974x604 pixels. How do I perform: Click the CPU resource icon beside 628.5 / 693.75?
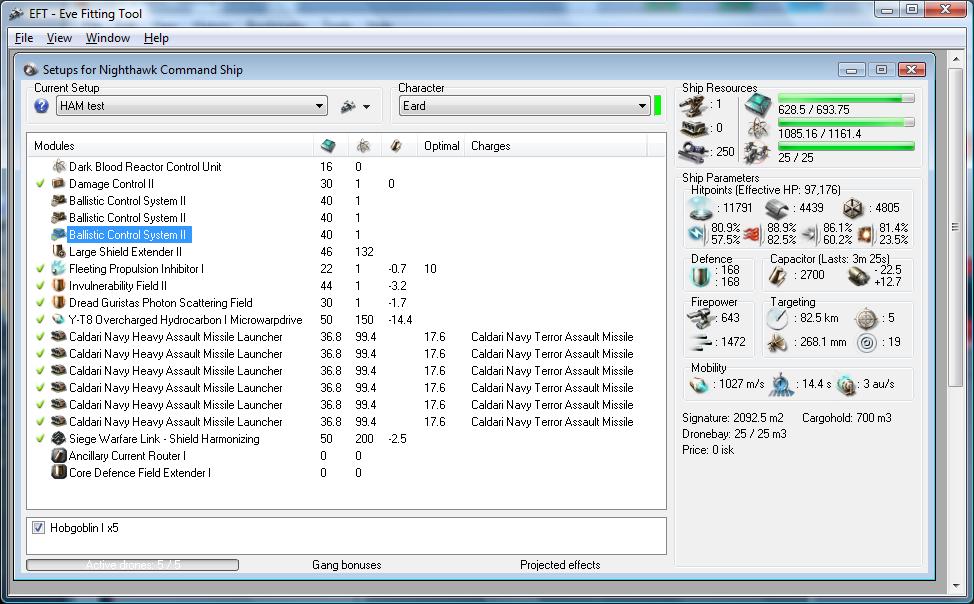click(758, 105)
